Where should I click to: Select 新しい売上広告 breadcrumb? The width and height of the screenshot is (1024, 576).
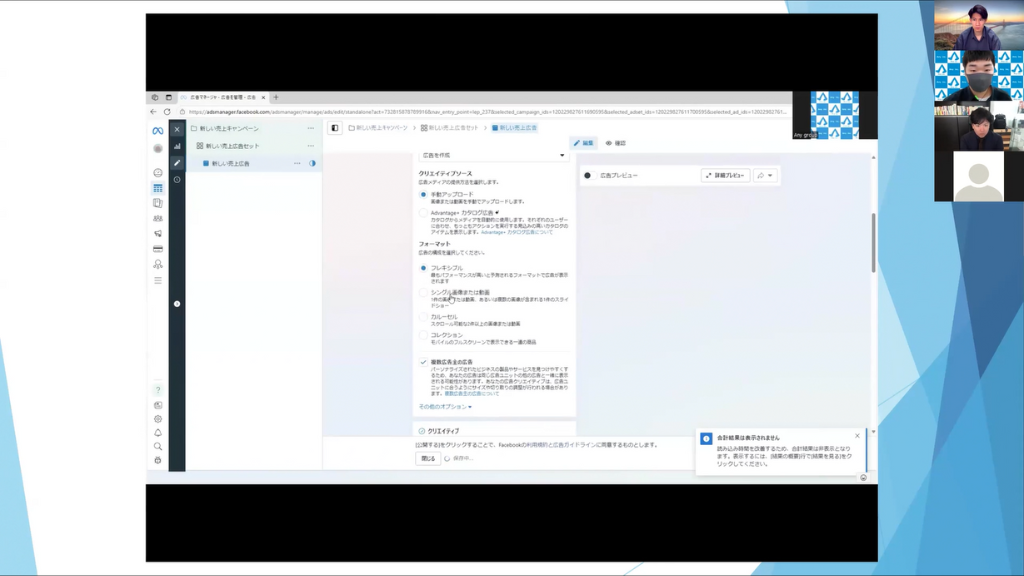[515, 128]
